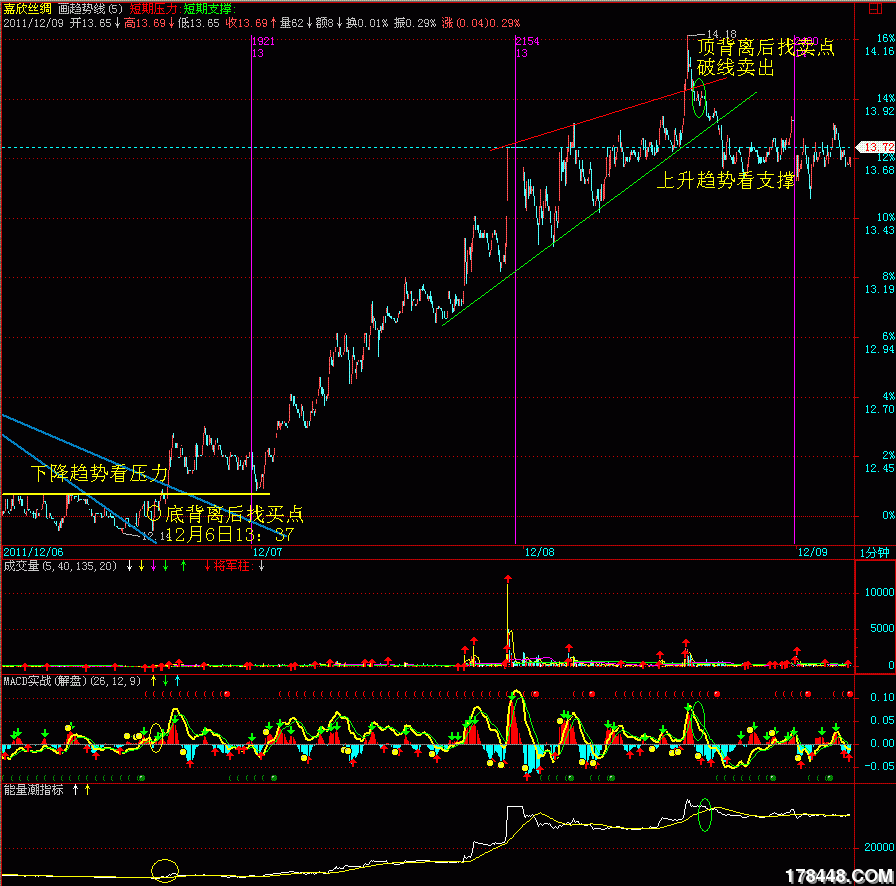
Task: Click the 13.72 current price marker
Action: (877, 147)
